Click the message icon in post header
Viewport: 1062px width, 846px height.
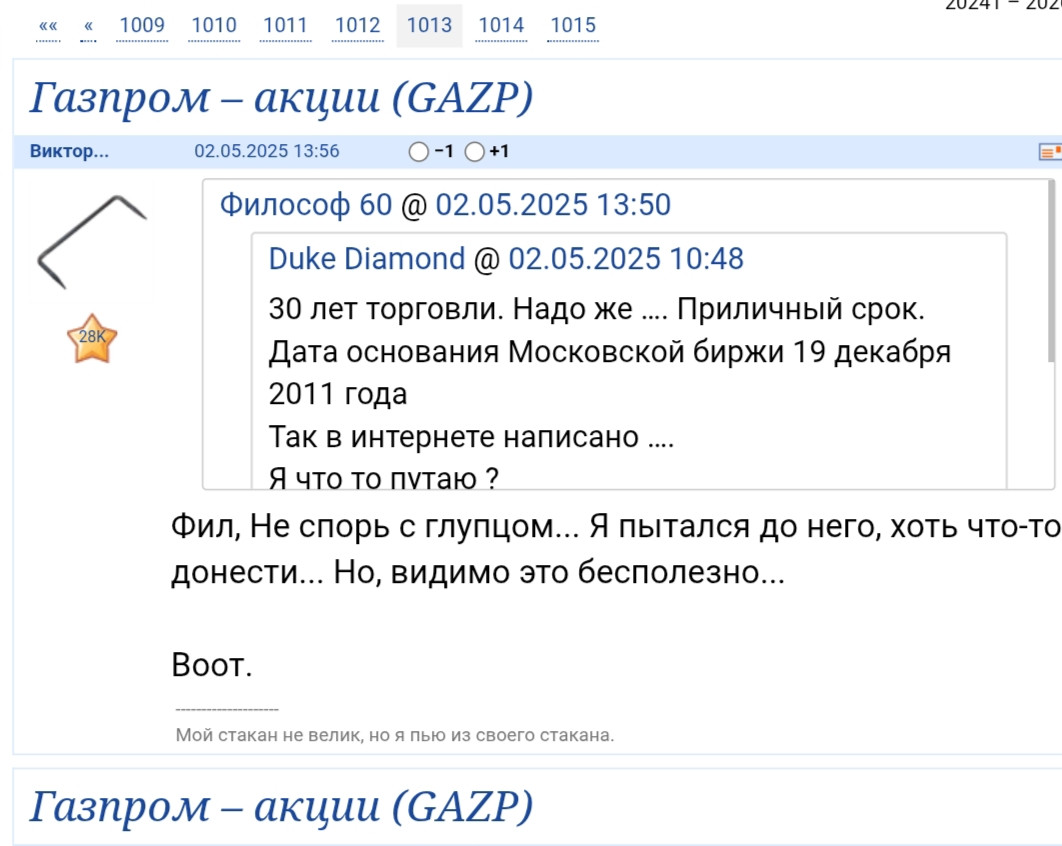pos(1050,152)
